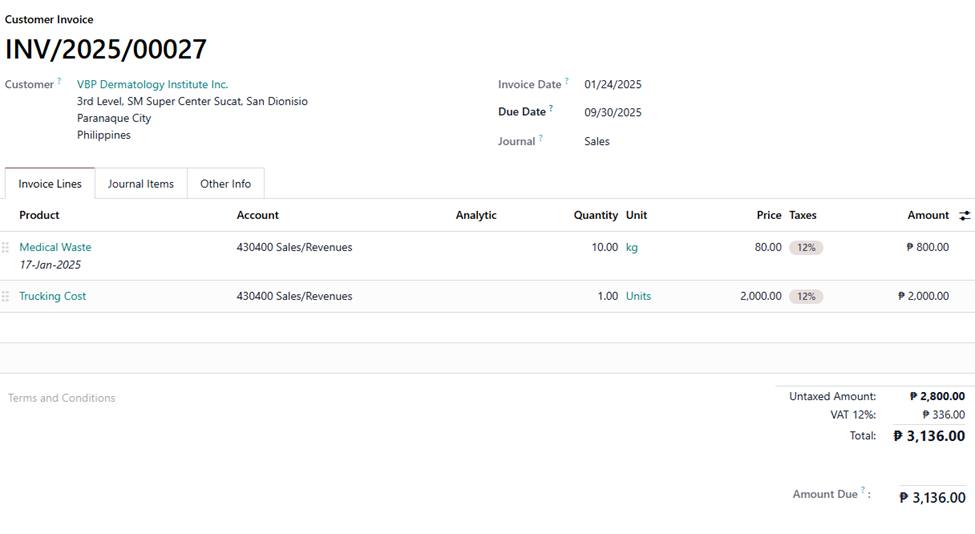Click the 12% tax tag on Medical Waste
Screen dimensions: 975x534
[x=805, y=247]
